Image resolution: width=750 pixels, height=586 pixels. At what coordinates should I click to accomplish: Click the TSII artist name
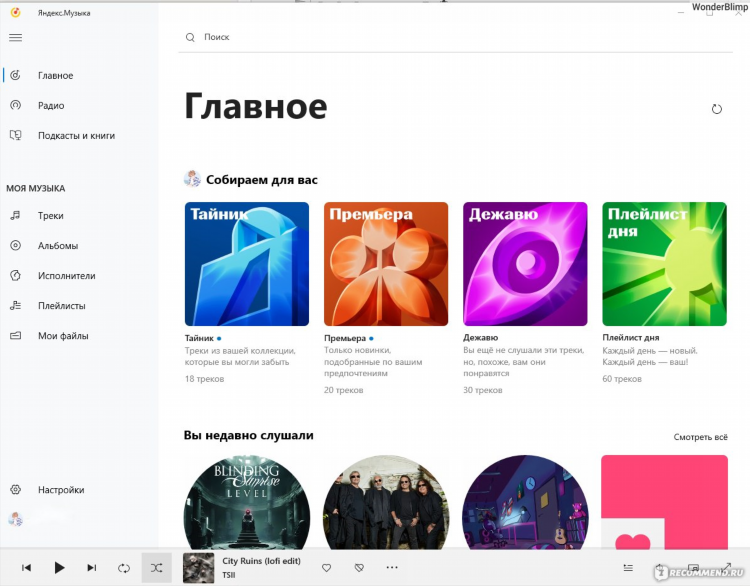(x=229, y=575)
